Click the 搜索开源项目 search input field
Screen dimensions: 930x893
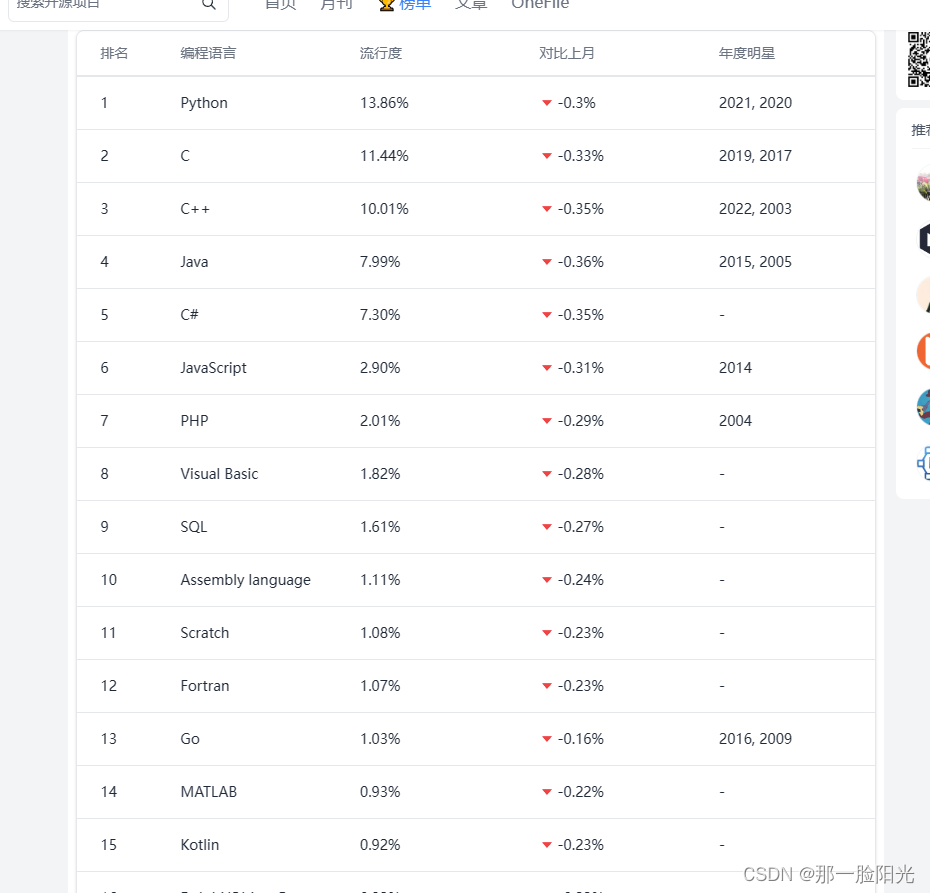click(110, 5)
